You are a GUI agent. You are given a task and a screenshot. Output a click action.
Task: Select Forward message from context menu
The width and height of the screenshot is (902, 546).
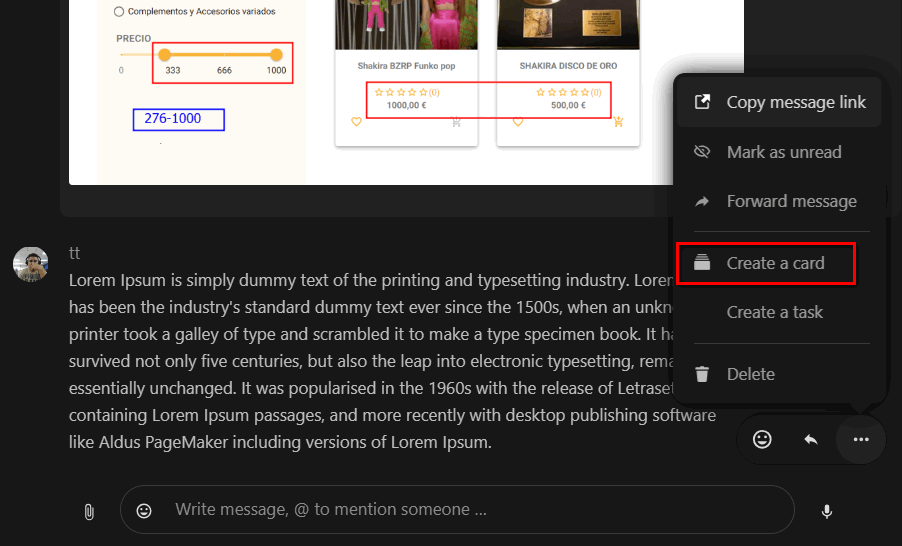coord(779,201)
